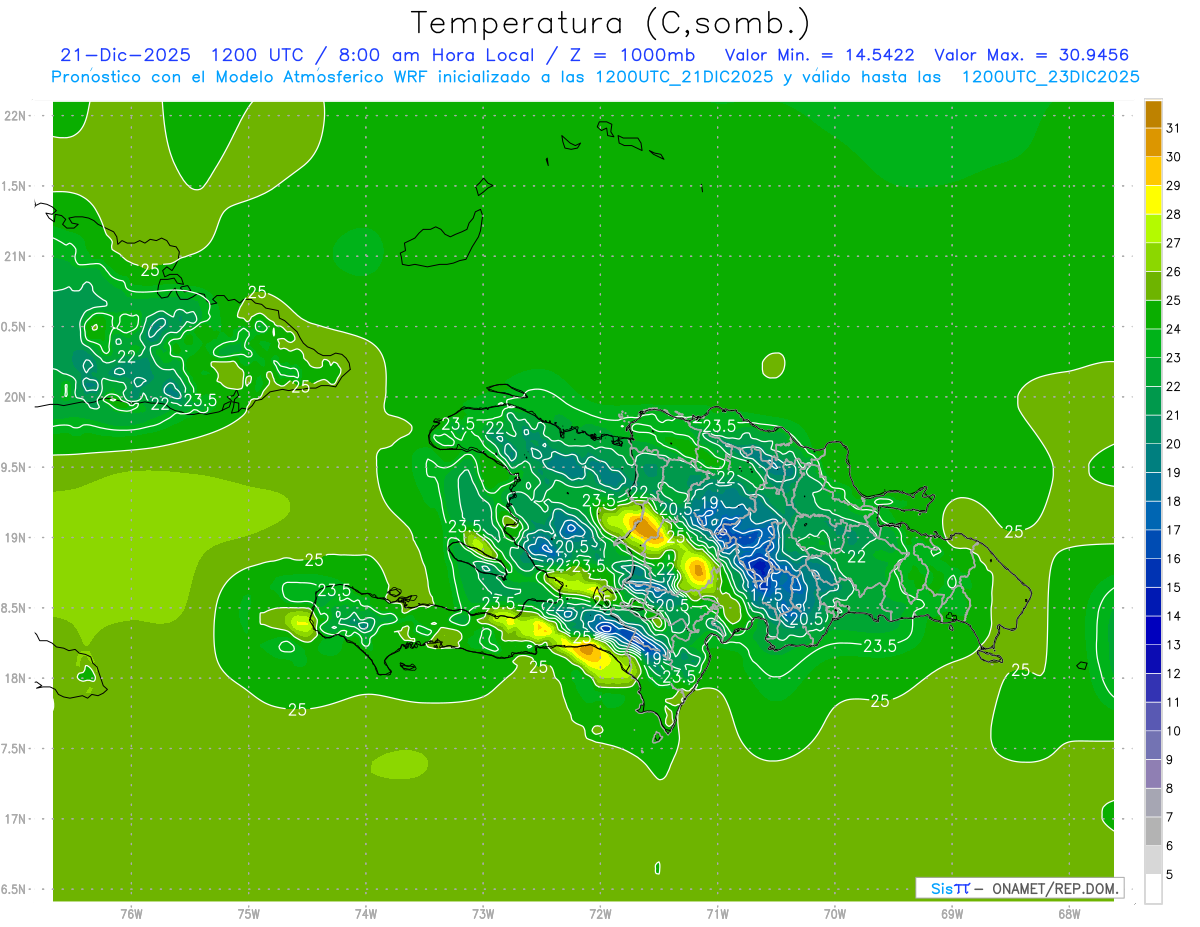The image size is (1200, 927).
Task: Click the '17N' latitude axis label
Action: point(15,819)
